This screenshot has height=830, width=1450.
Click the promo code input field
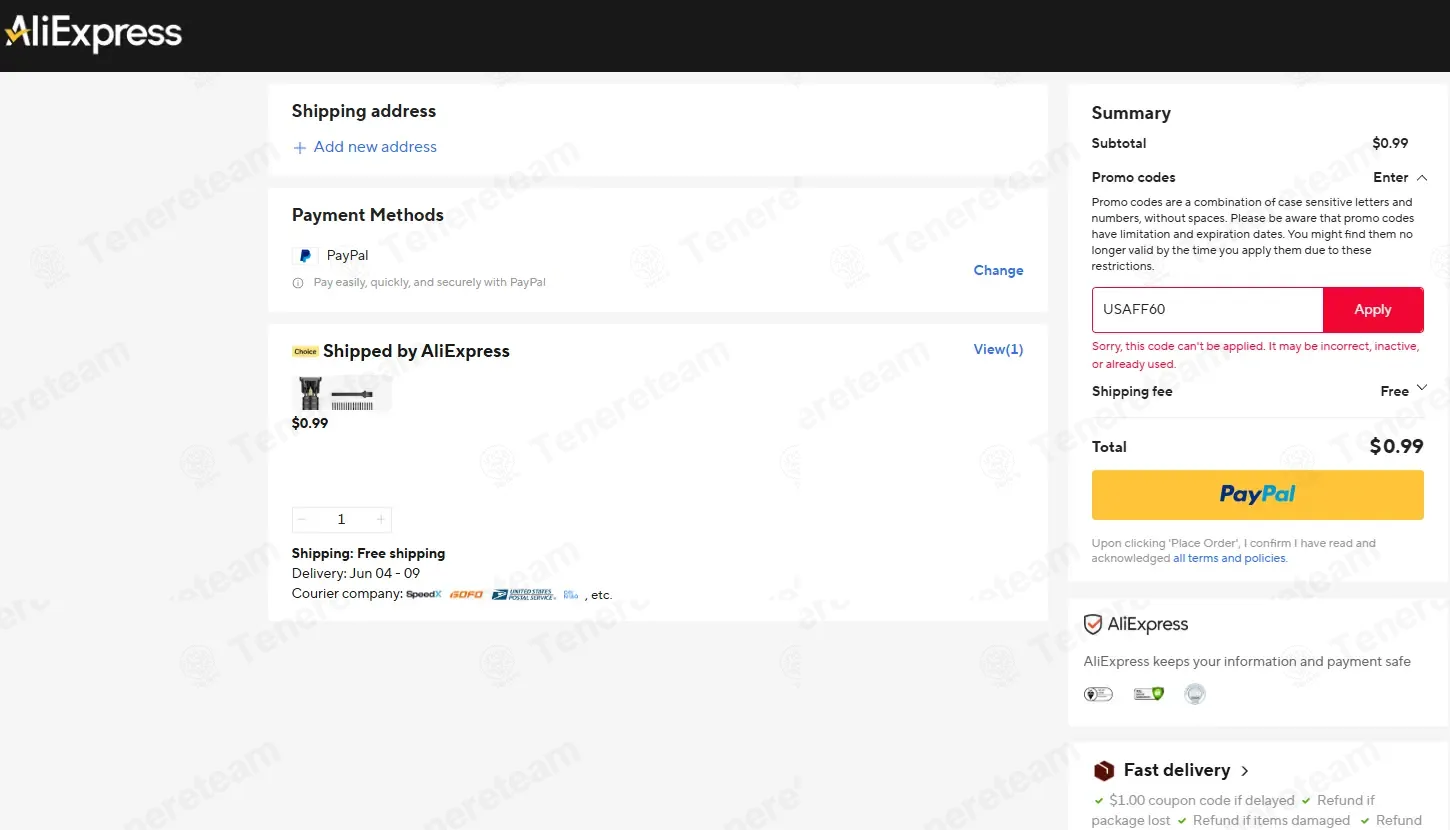(1207, 310)
